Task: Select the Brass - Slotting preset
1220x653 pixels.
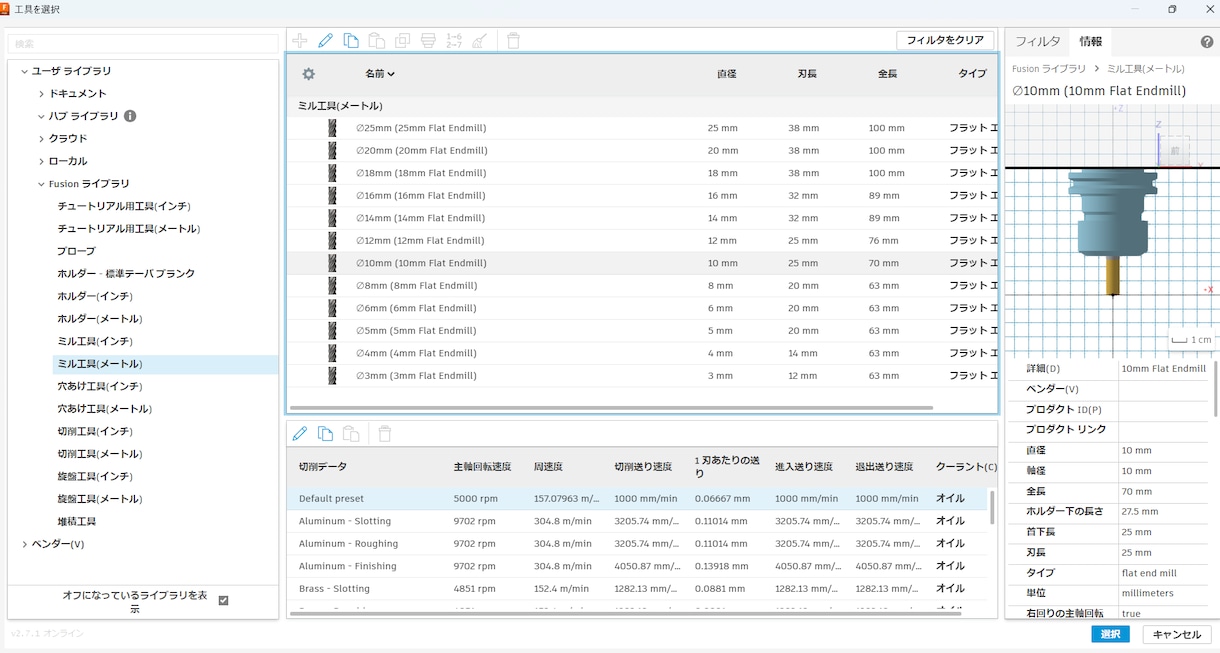Action: (638, 589)
